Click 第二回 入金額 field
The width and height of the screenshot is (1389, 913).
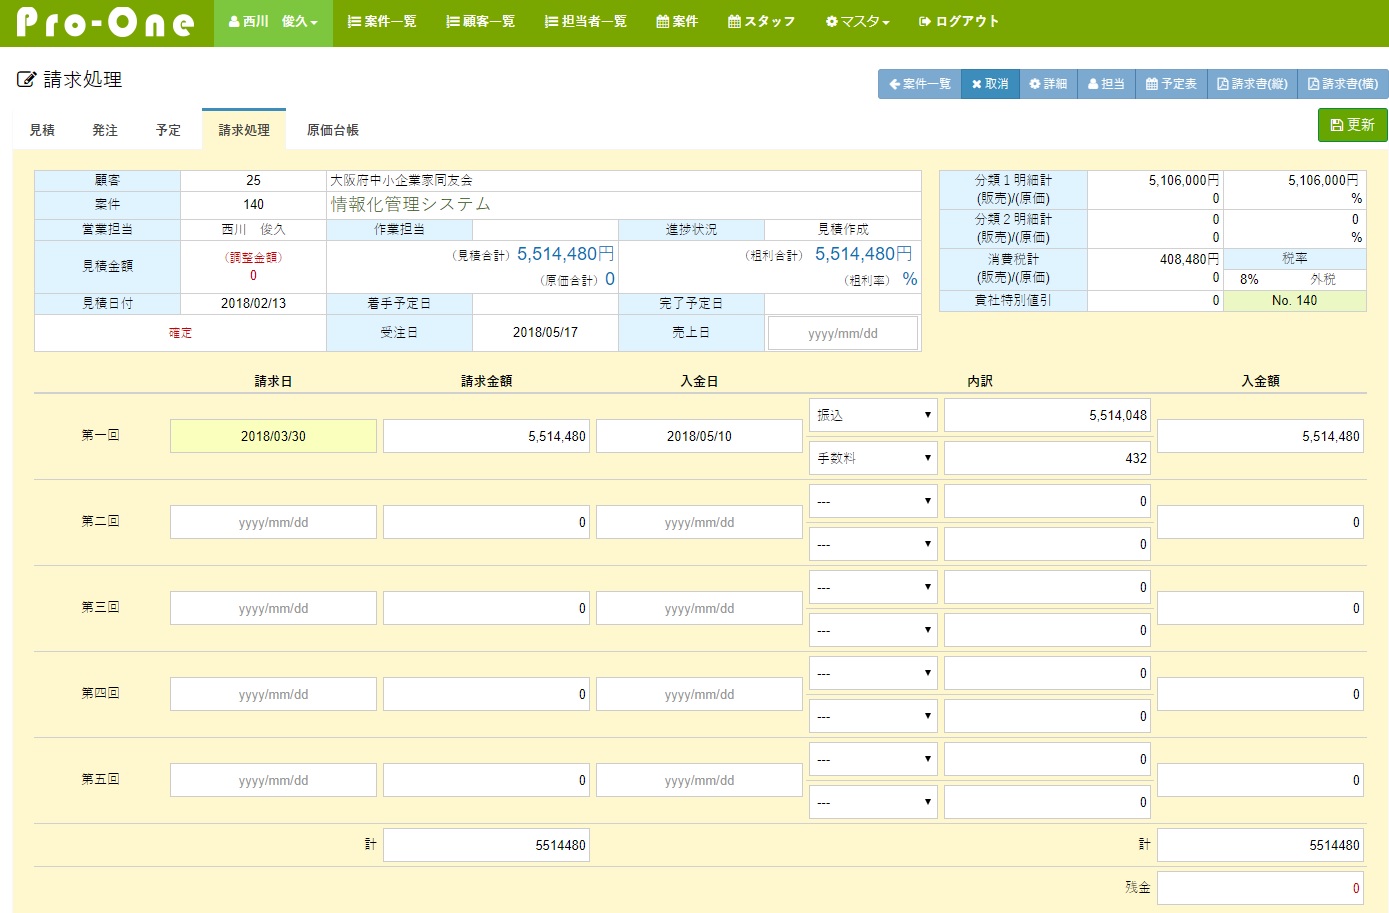pyautogui.click(x=1260, y=522)
